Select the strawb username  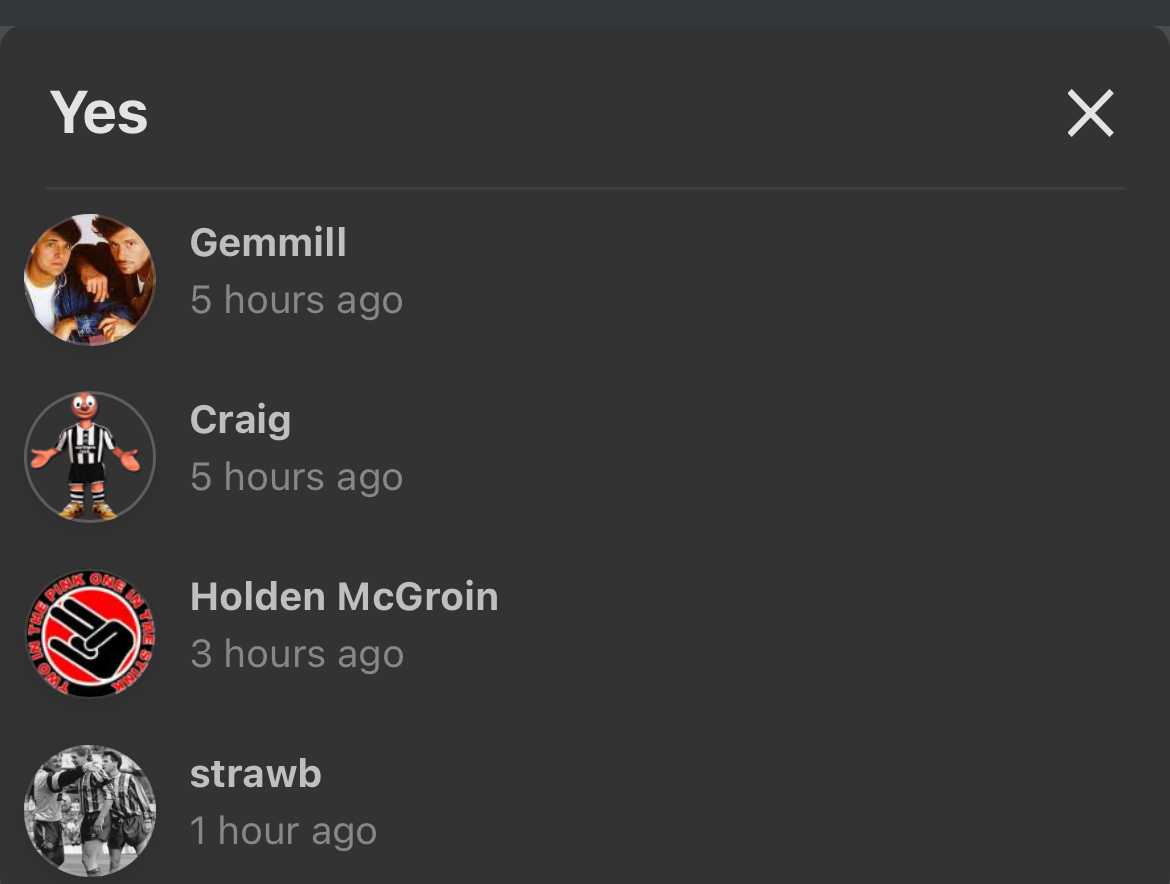coord(255,774)
